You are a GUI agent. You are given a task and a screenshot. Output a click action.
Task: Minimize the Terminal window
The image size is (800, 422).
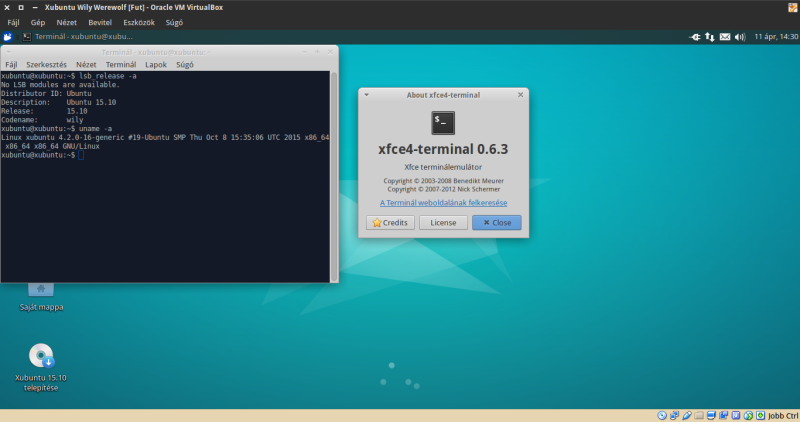click(305, 52)
